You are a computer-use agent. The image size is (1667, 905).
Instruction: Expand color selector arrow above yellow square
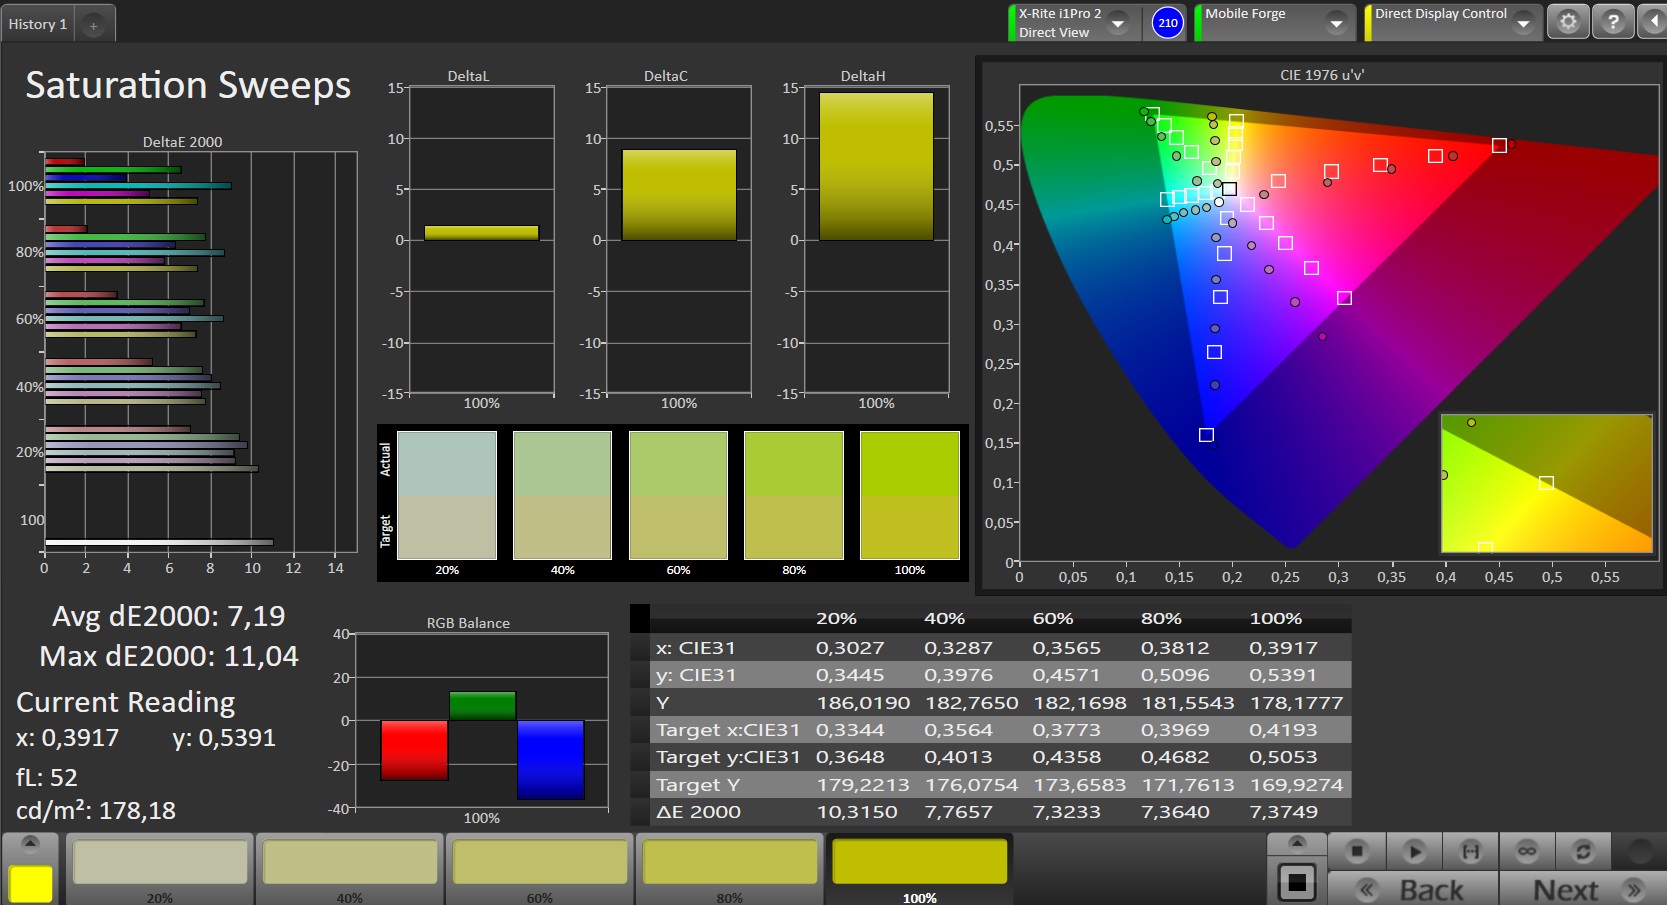pos(31,843)
